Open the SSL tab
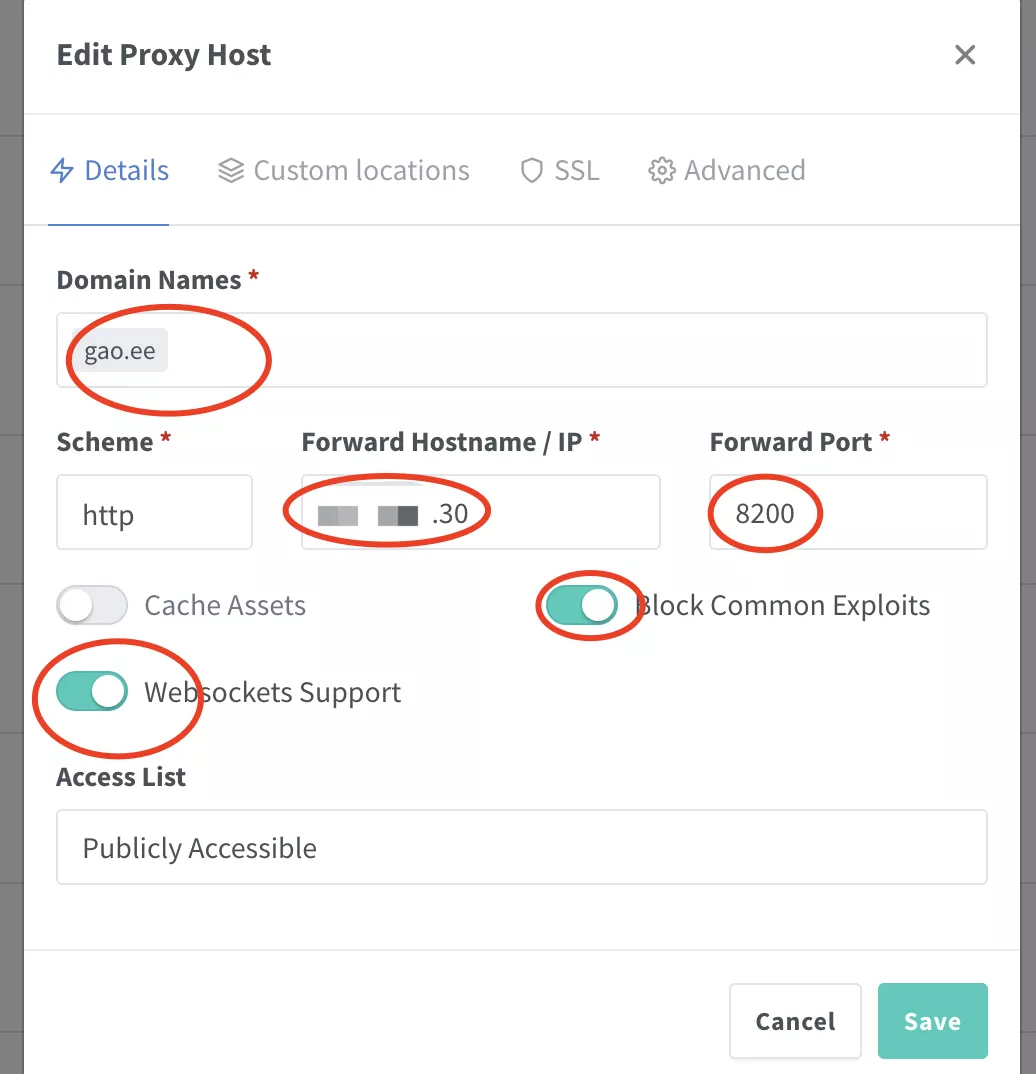1036x1074 pixels. [x=576, y=171]
